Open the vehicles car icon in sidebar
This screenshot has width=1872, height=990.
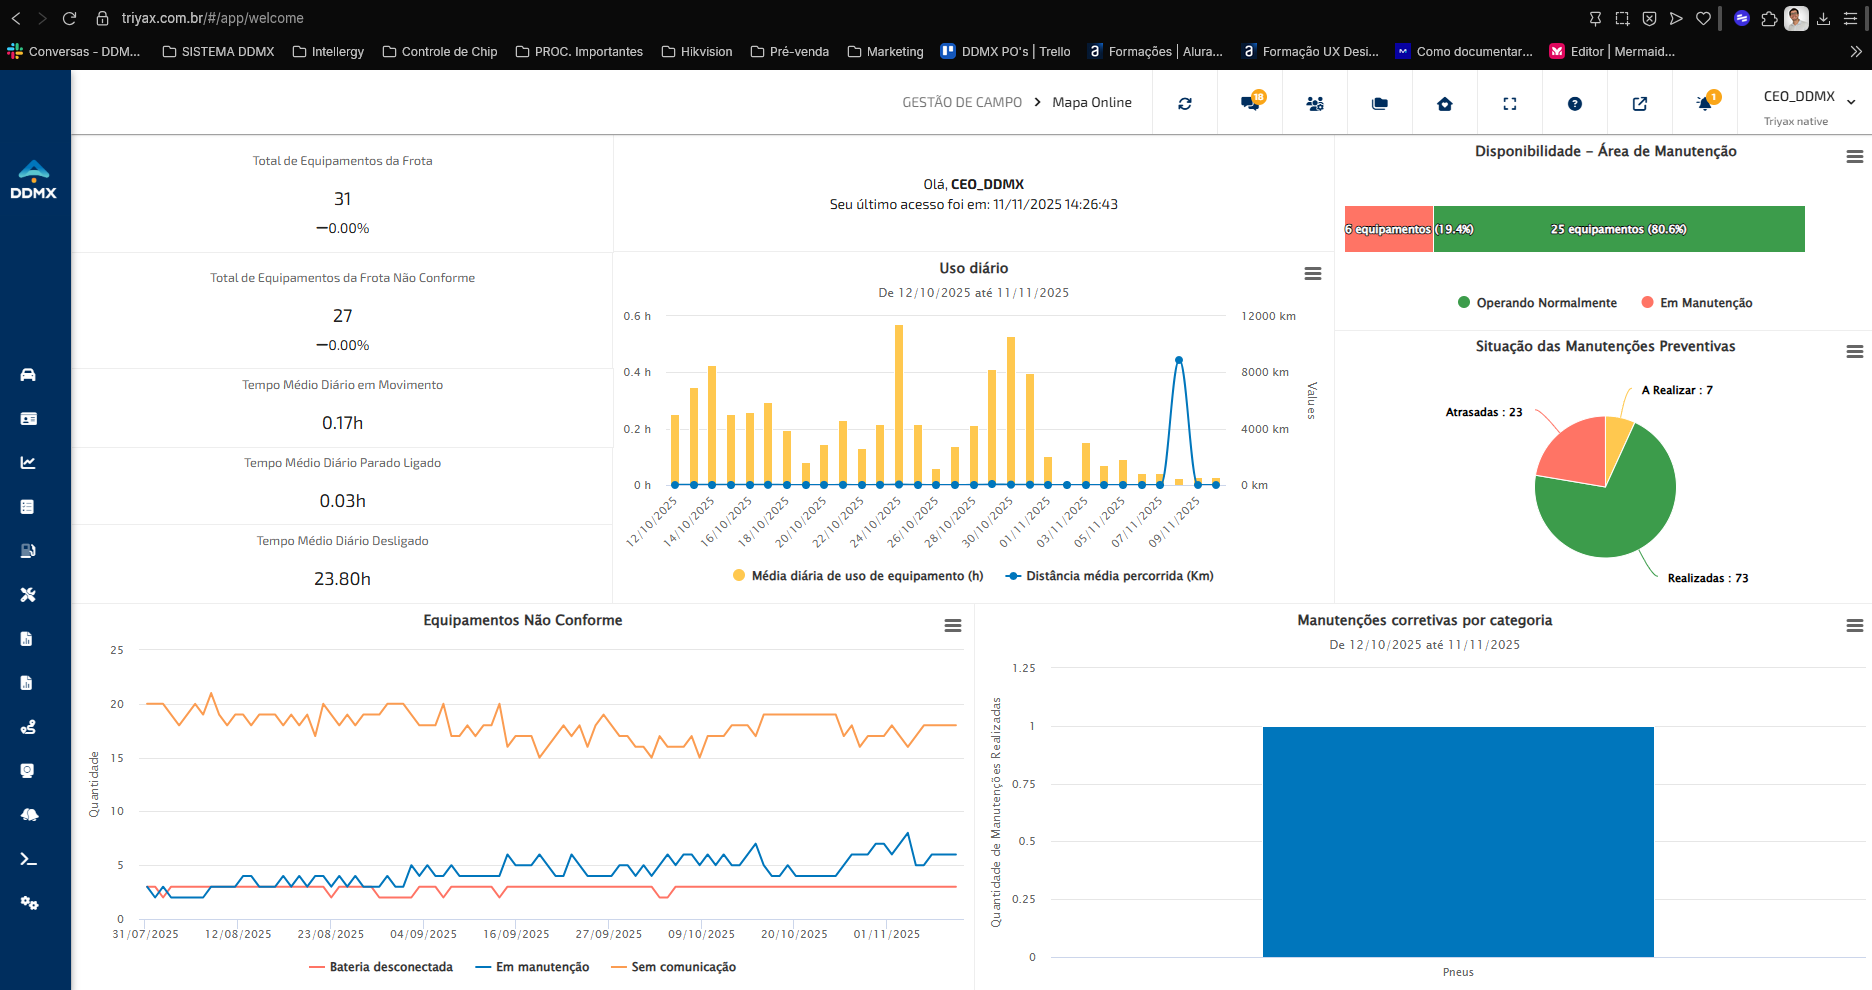(x=28, y=374)
